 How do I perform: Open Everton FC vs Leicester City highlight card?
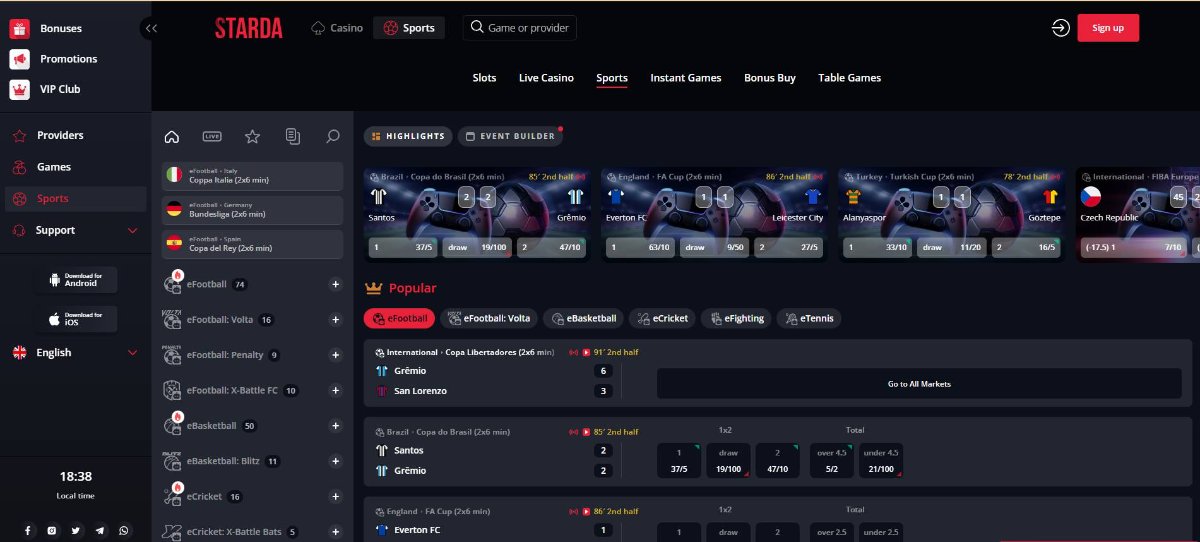pos(714,215)
